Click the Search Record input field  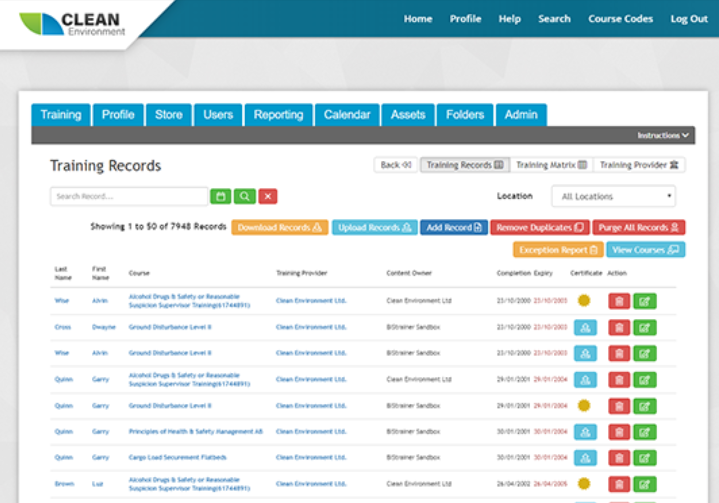tap(129, 196)
